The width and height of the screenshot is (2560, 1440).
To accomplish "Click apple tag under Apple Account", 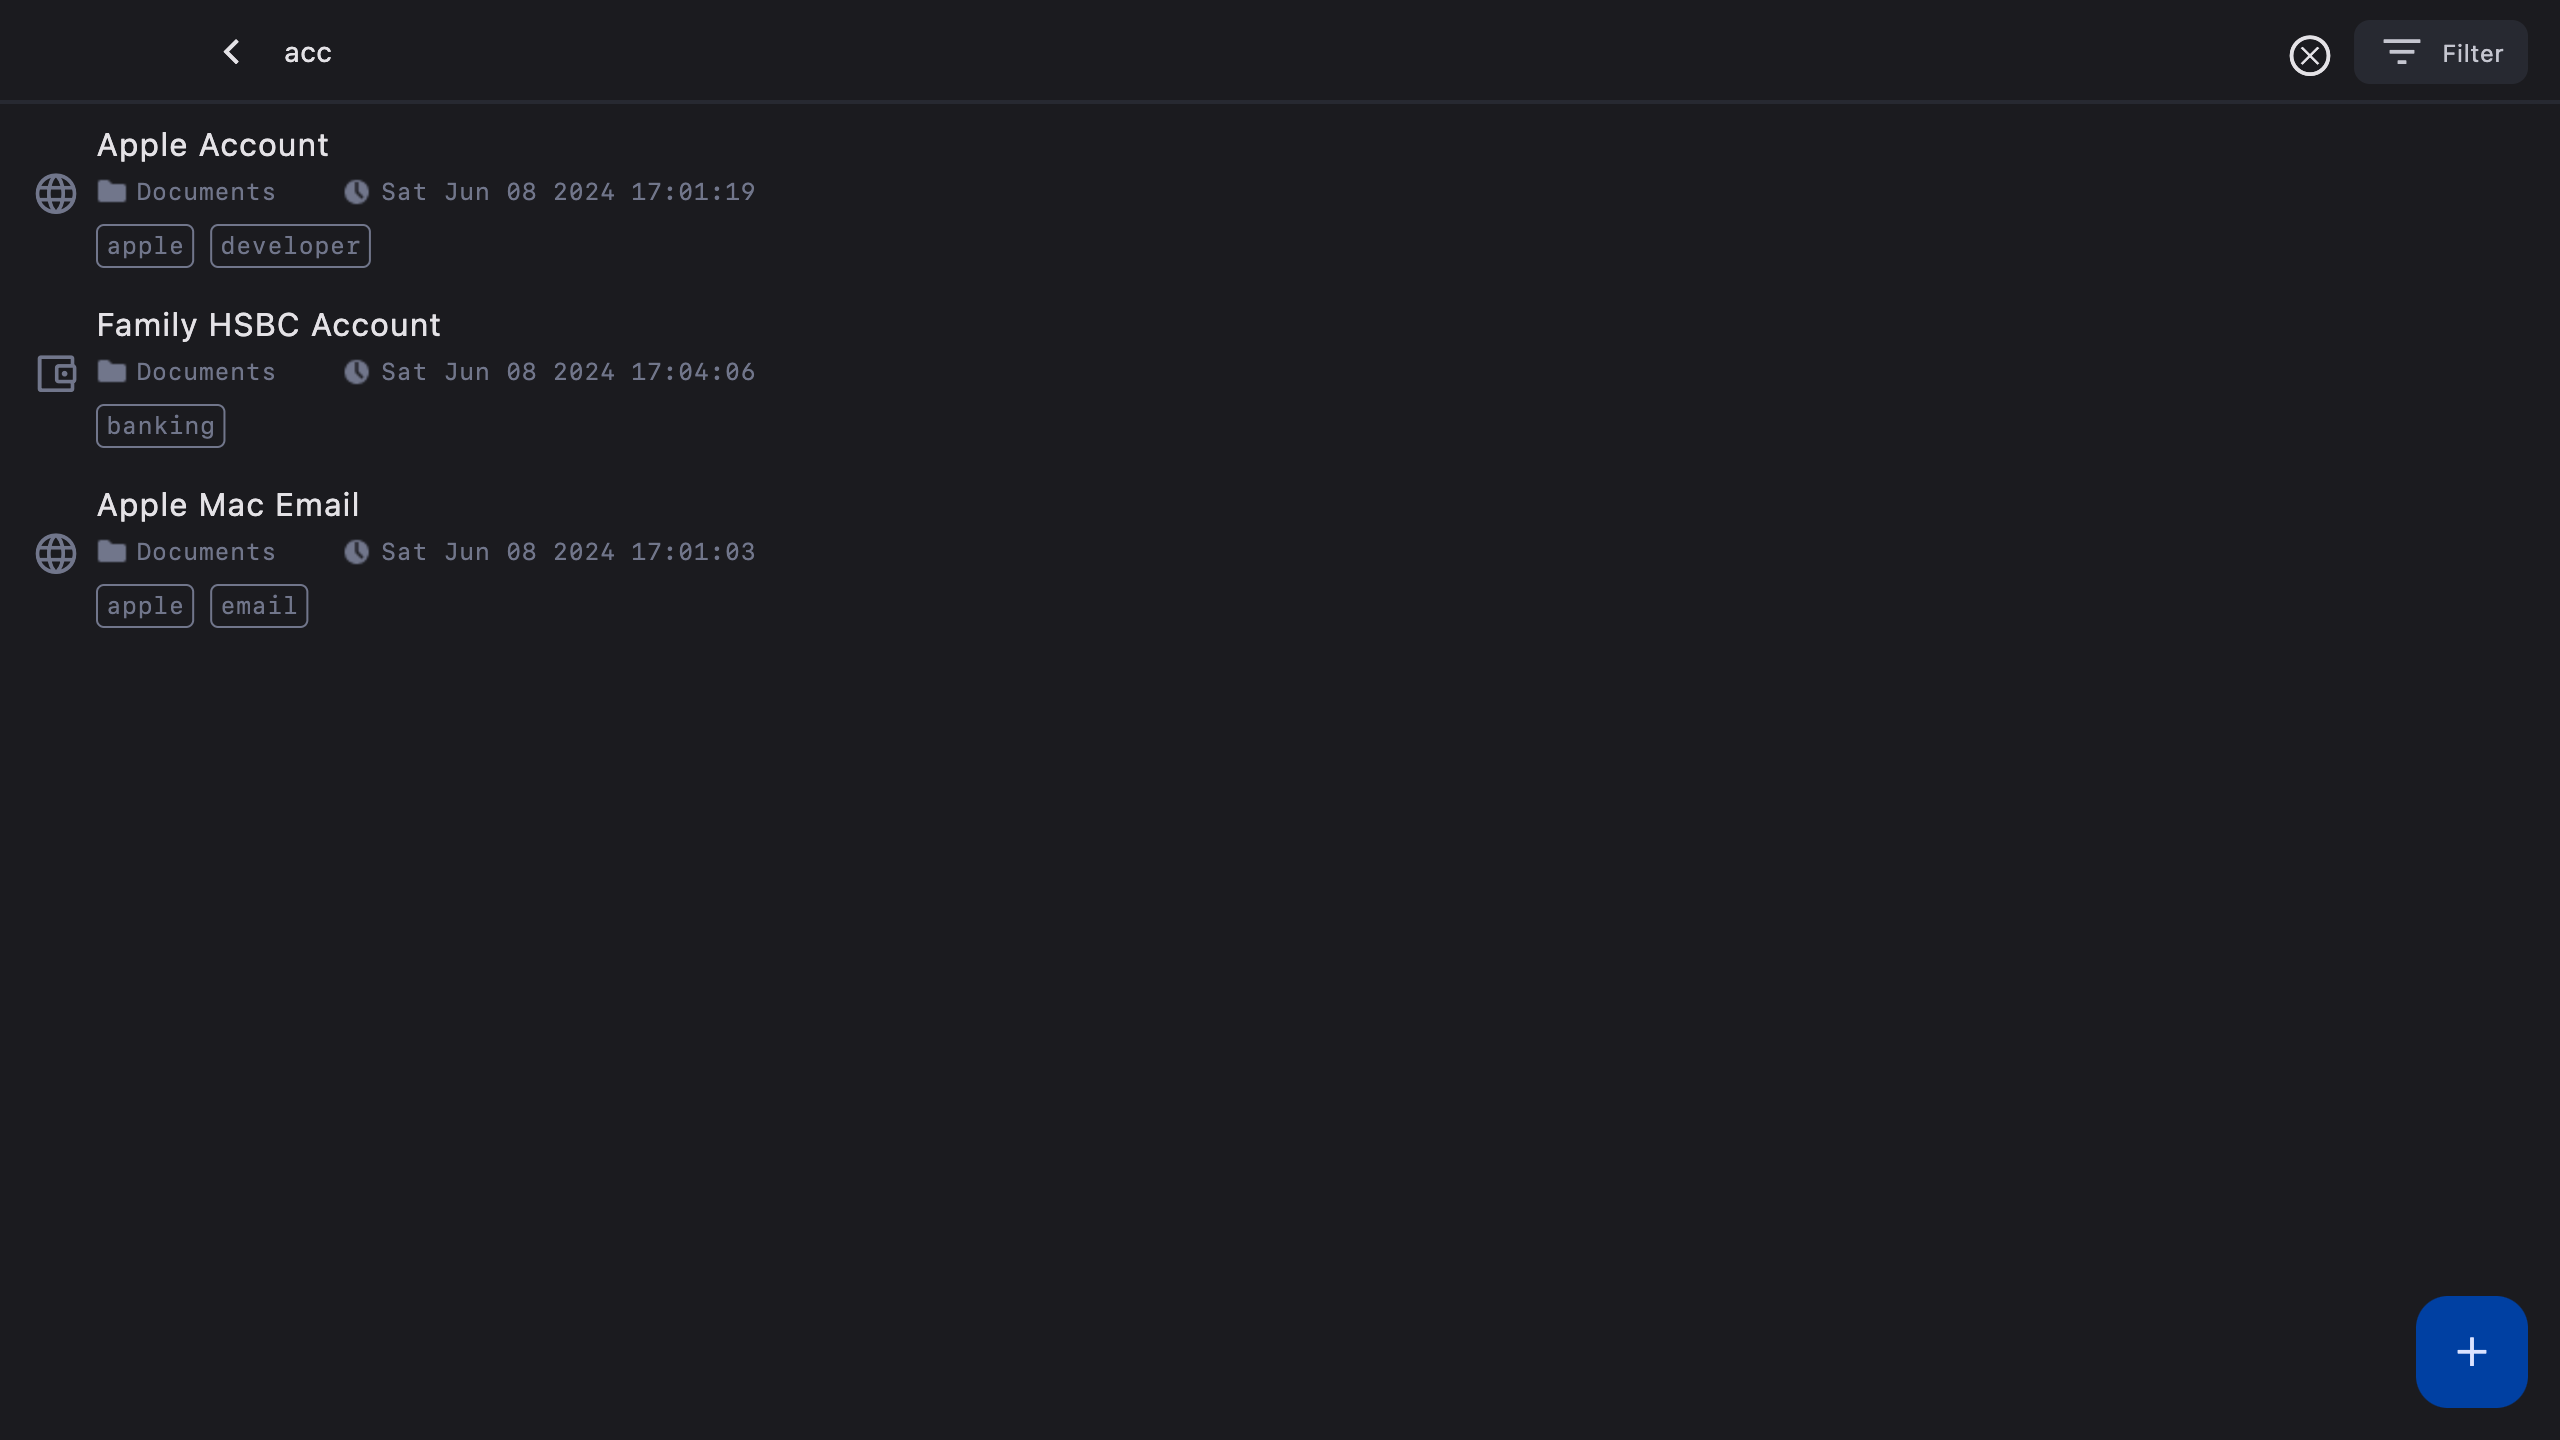I will pyautogui.click(x=145, y=247).
